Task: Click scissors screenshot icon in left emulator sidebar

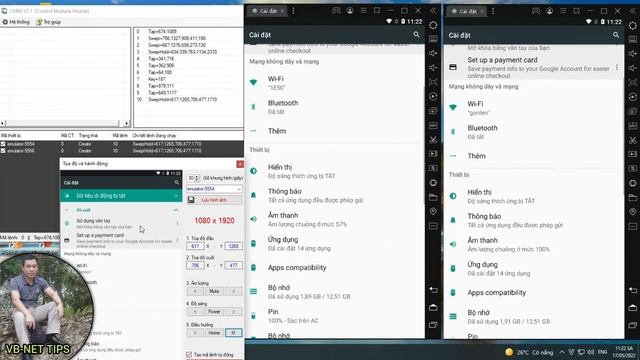Action: (x=433, y=140)
